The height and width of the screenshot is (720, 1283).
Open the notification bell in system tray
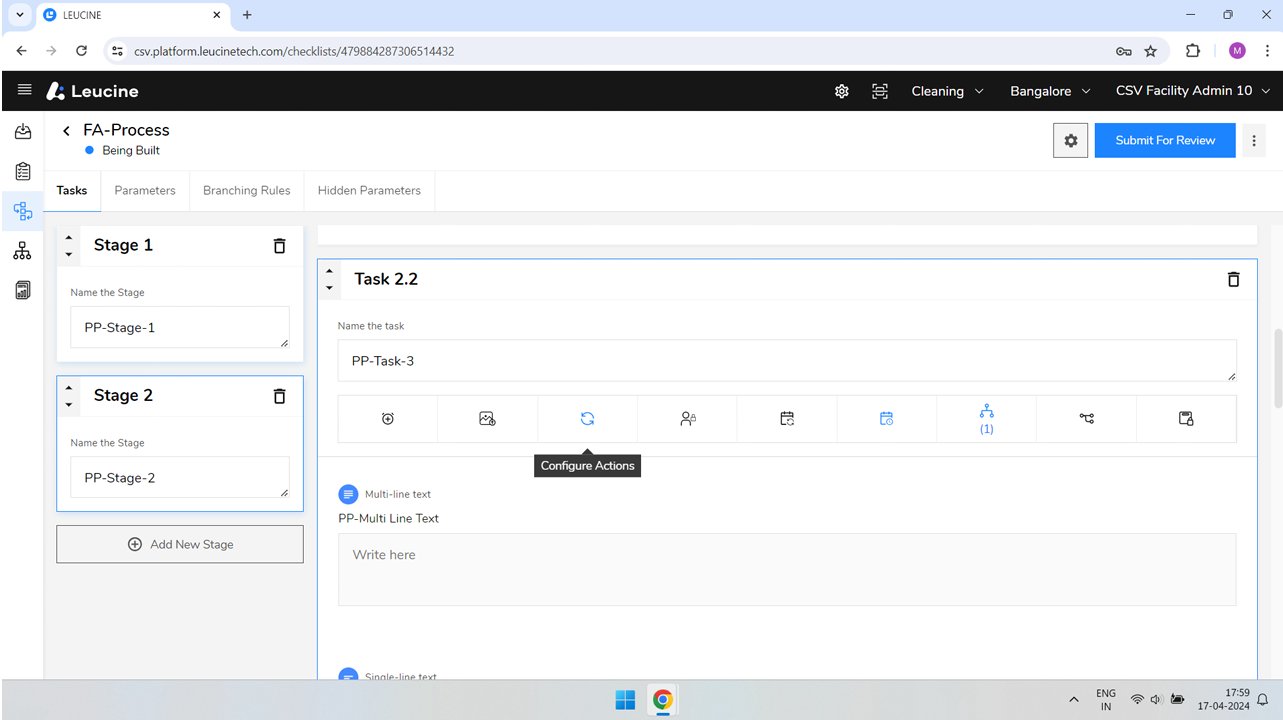pos(1263,700)
